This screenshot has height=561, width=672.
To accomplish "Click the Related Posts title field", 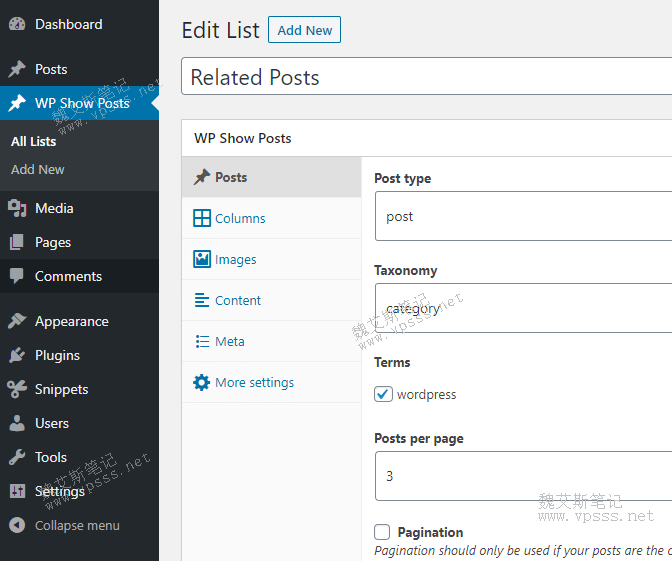I will [426, 76].
